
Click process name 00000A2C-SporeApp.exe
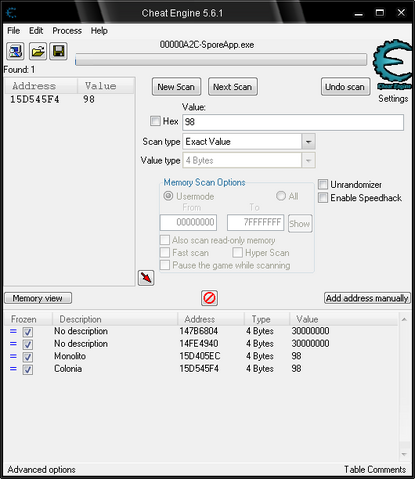[207, 45]
